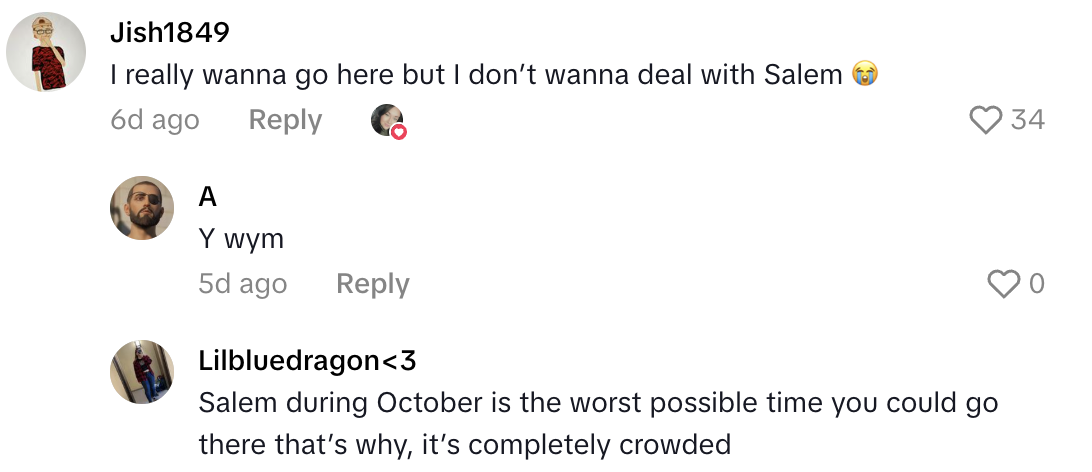Click the creator-liked avatar badge beside Reply
Image resolution: width=1092 pixels, height=472 pixels.
[x=387, y=120]
